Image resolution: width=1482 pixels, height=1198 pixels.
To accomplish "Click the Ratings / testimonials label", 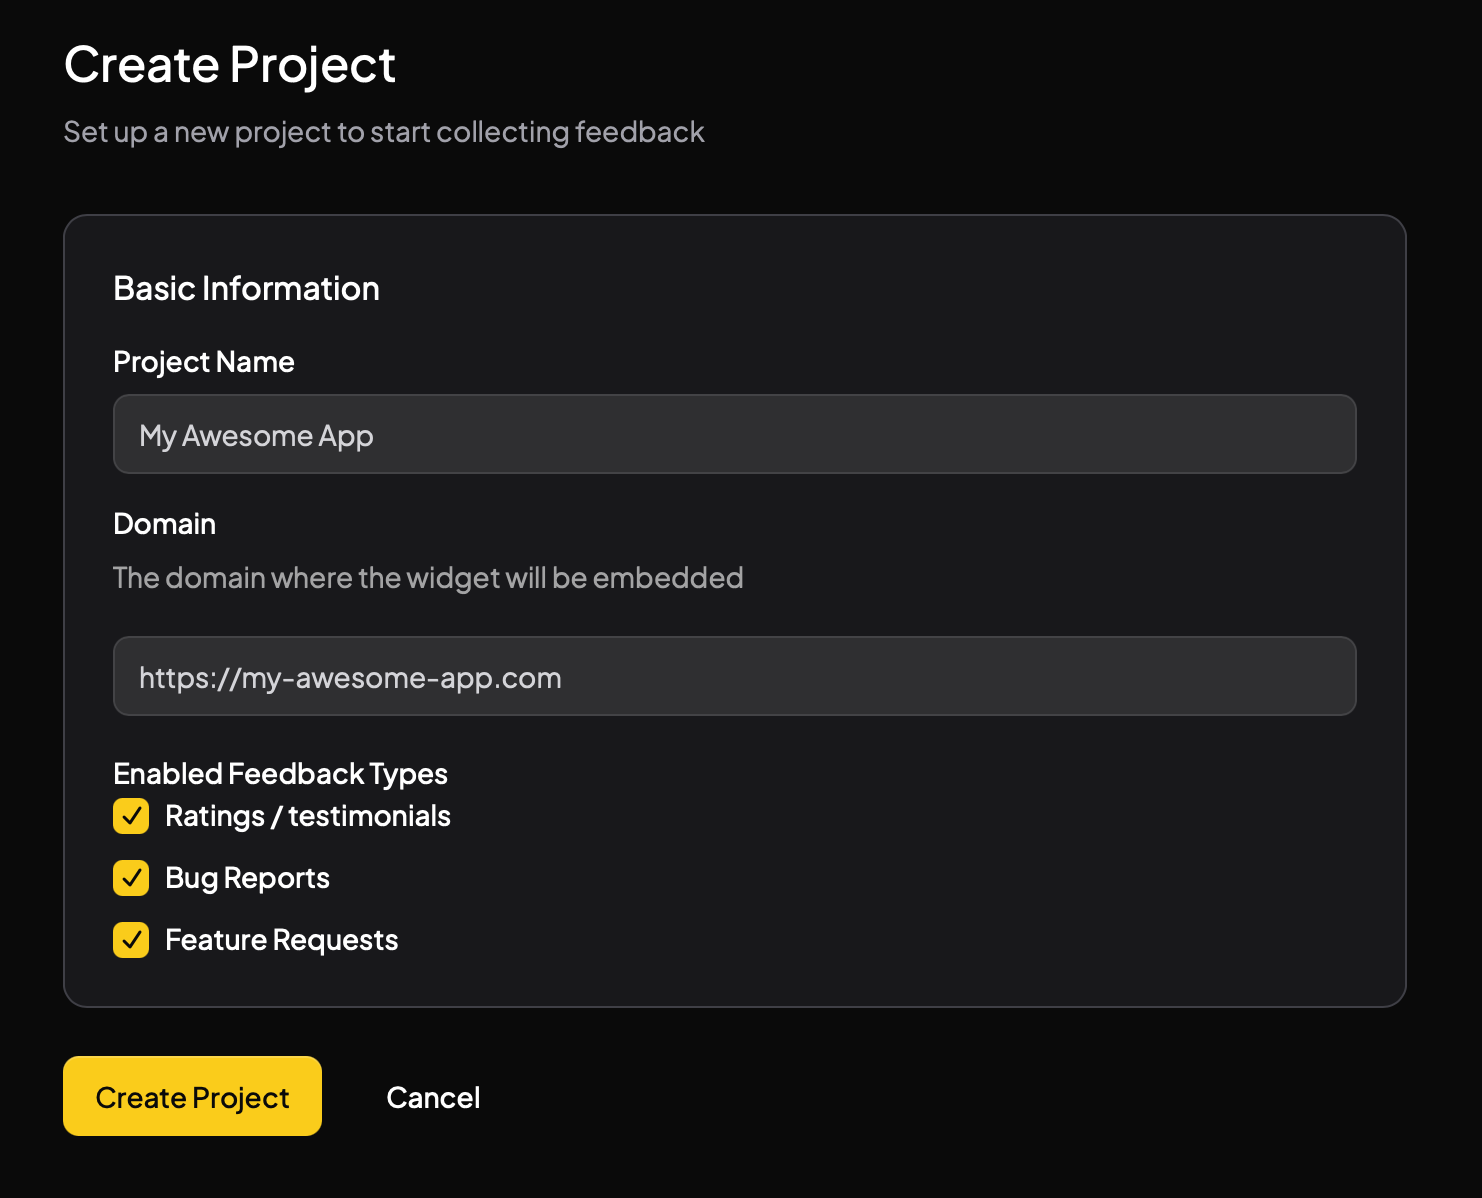I will (x=307, y=816).
